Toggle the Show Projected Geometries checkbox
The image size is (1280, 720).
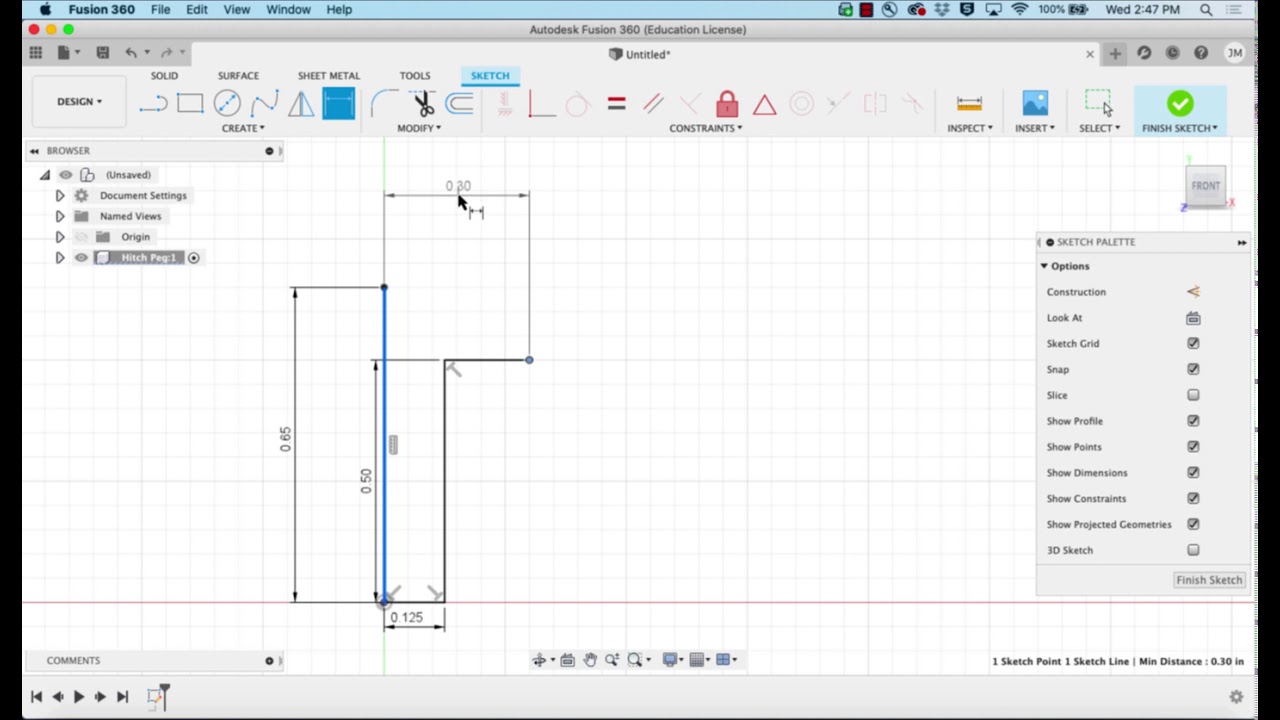(1193, 524)
